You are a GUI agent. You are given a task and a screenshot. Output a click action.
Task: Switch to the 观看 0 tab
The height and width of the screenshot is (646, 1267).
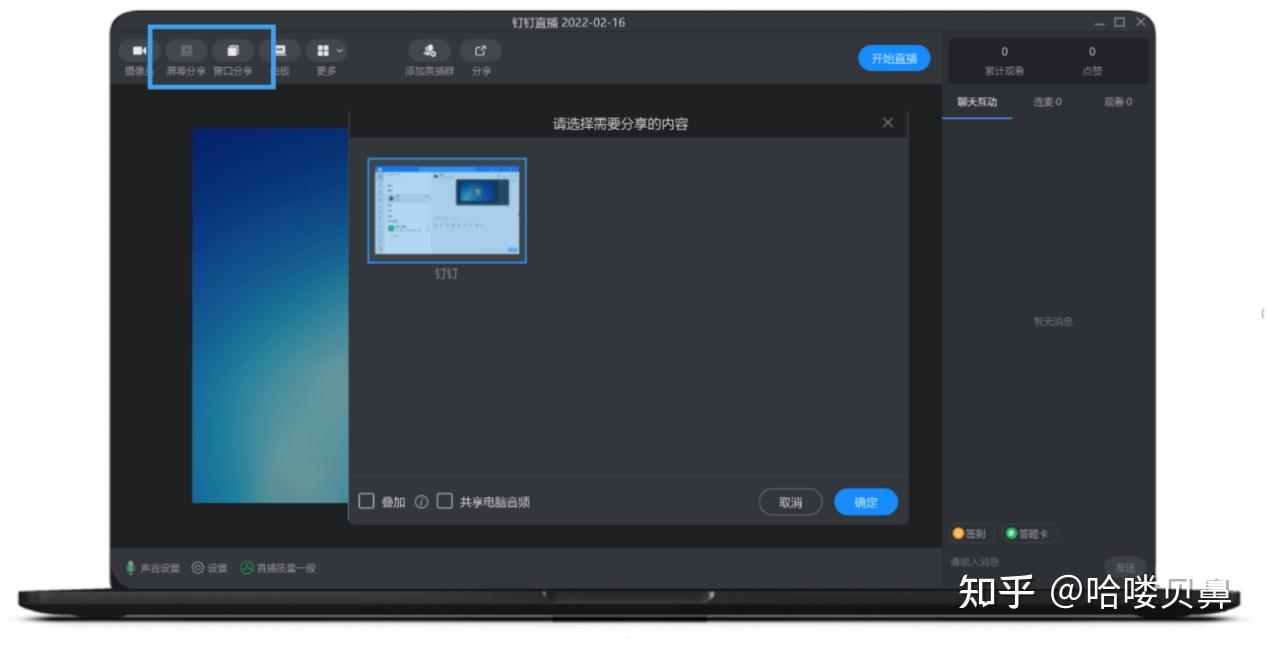coord(1117,102)
